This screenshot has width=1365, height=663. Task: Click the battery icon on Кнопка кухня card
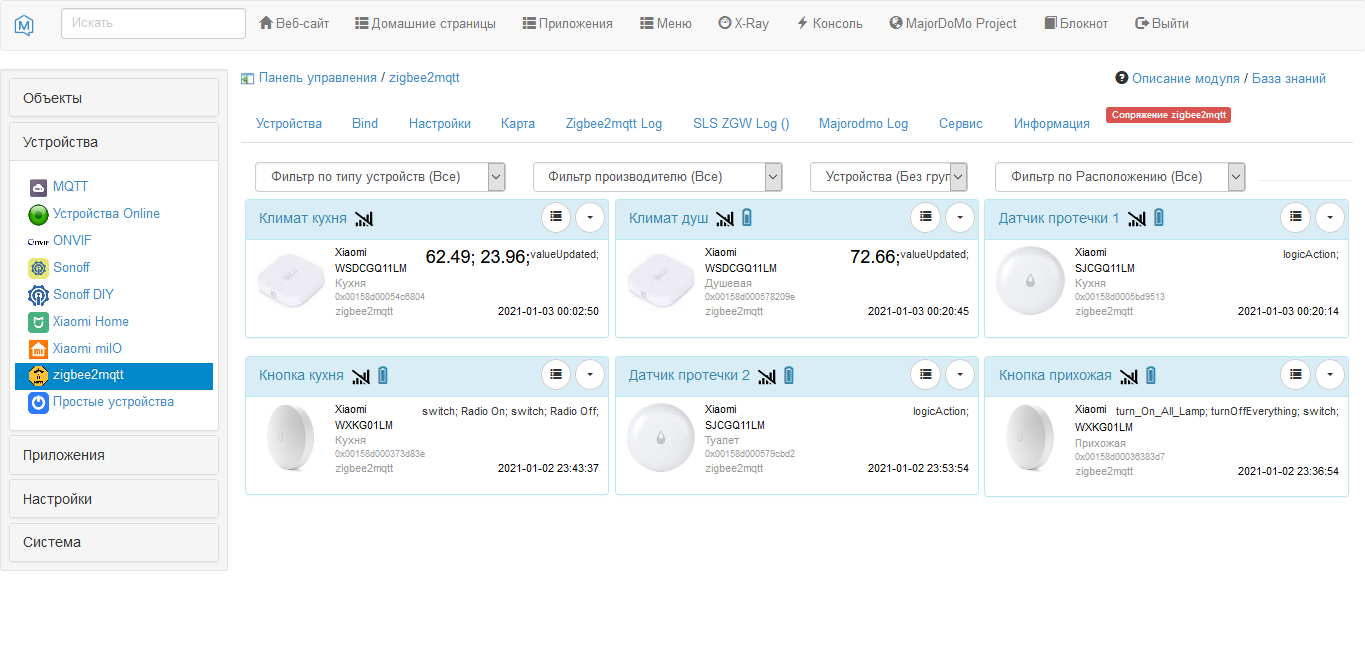point(383,375)
